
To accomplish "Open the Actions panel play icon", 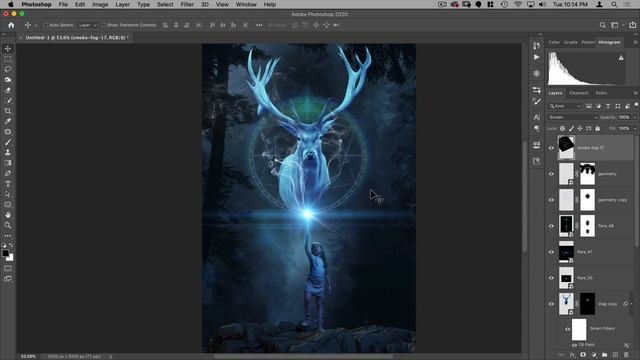I will 536,57.
